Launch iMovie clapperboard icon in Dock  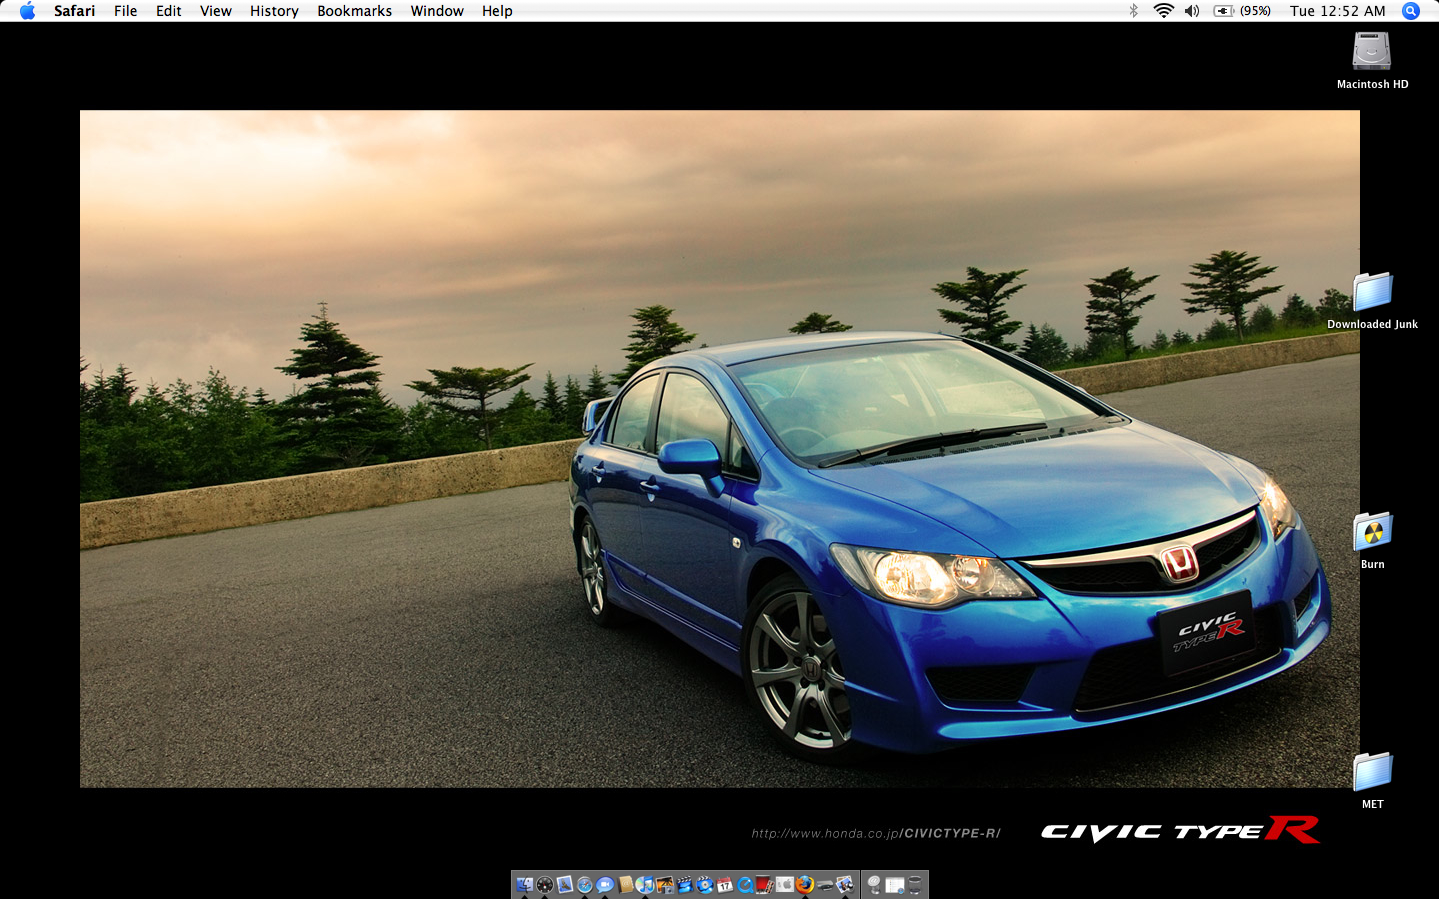coord(685,884)
